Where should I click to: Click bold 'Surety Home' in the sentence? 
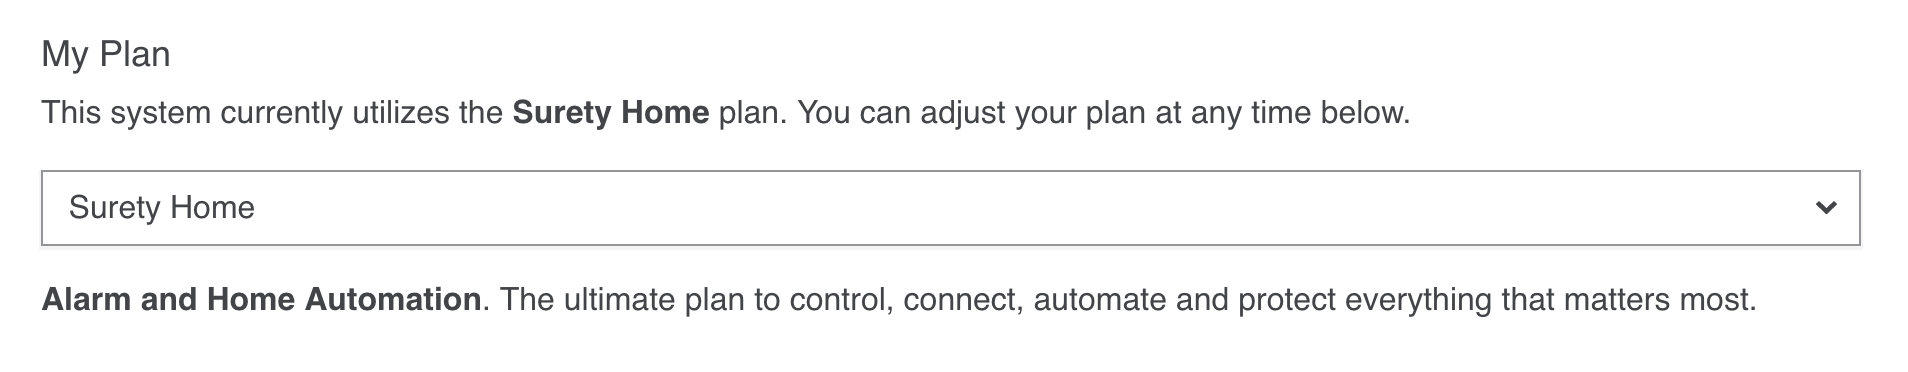611,112
